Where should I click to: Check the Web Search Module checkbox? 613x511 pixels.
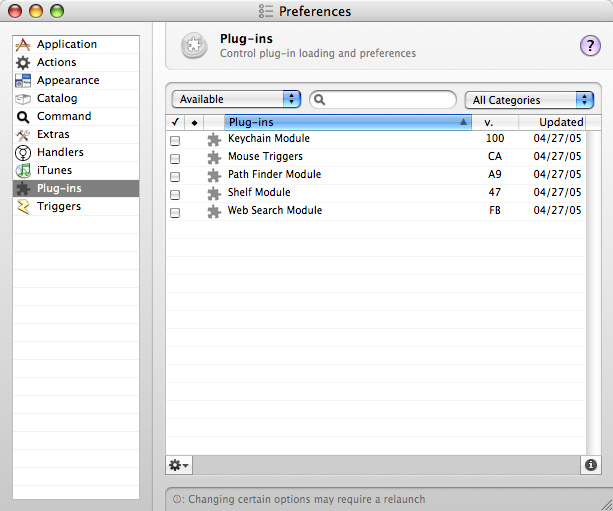click(175, 213)
